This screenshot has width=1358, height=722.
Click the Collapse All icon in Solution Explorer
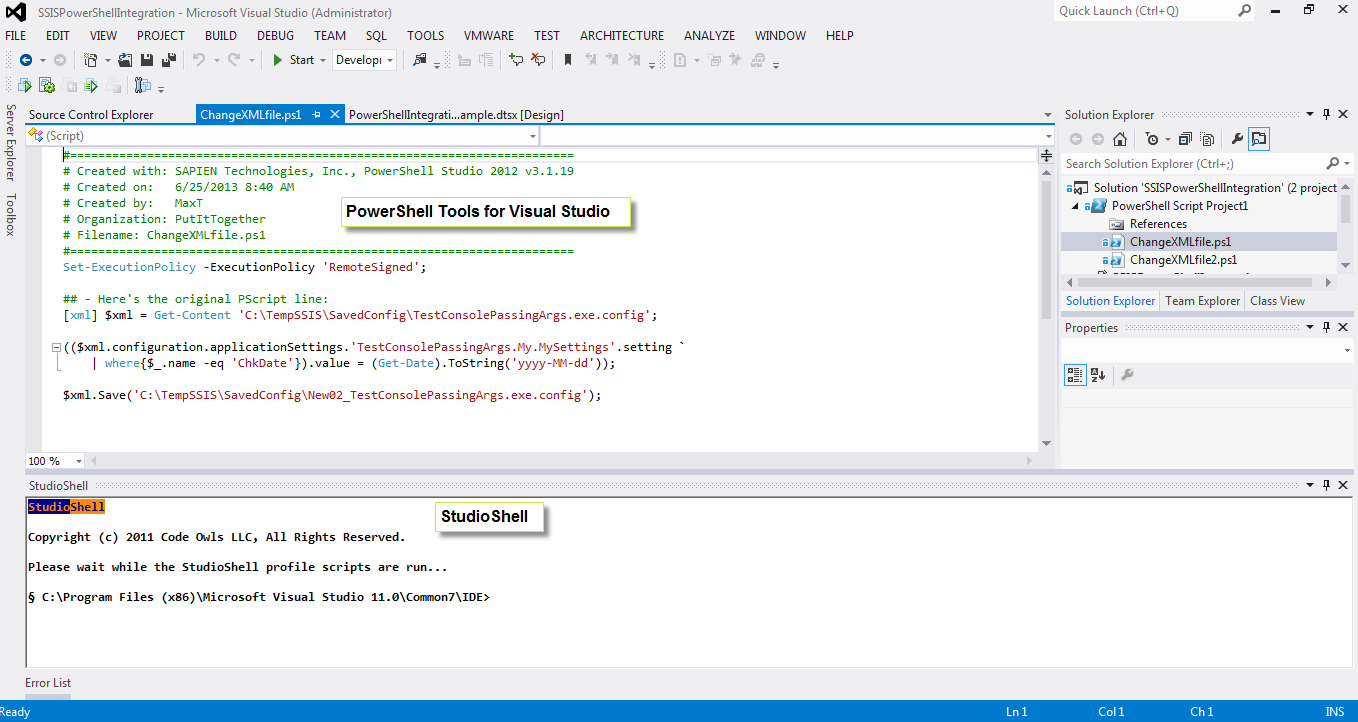[1185, 139]
